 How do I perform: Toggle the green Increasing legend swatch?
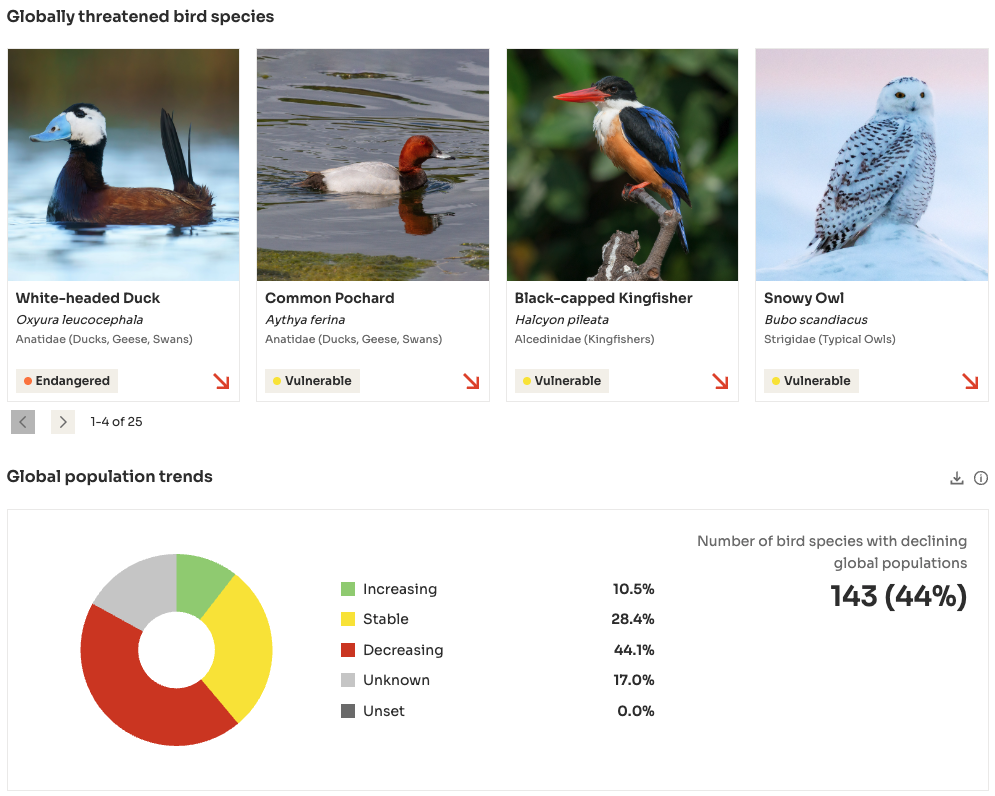348,589
